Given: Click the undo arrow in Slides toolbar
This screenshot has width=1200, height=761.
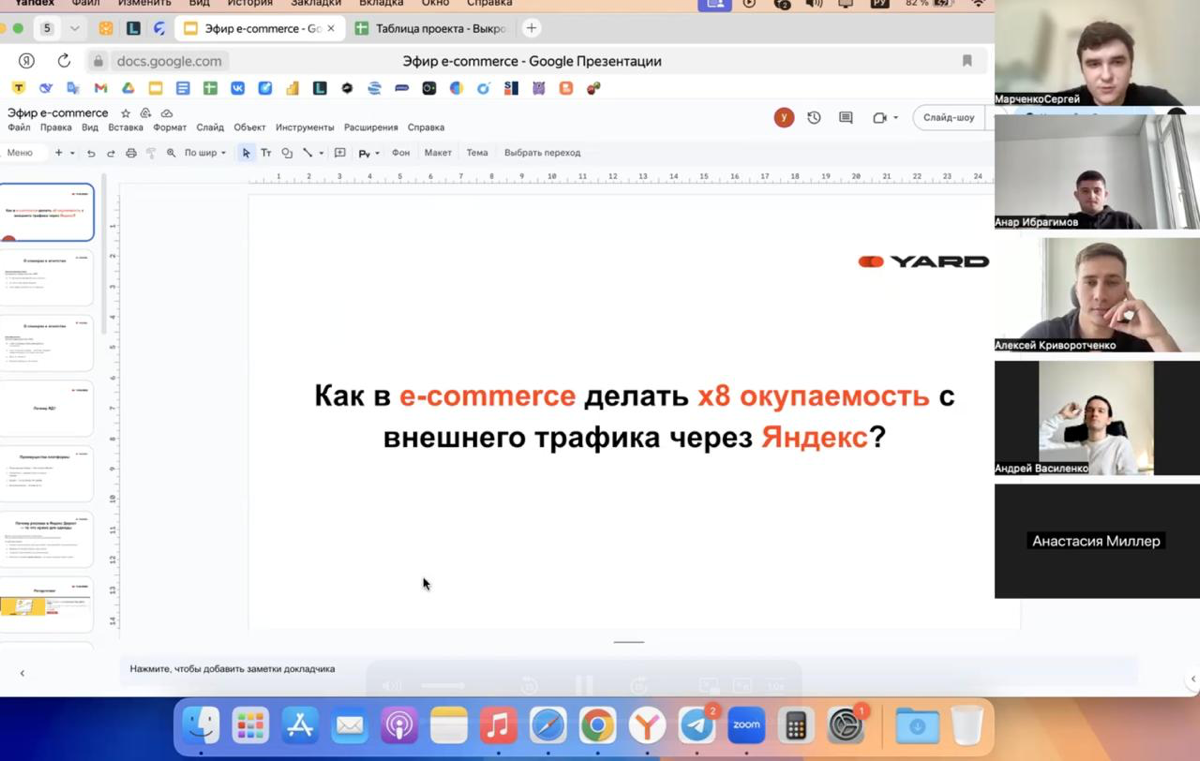Looking at the screenshot, I should (91, 153).
